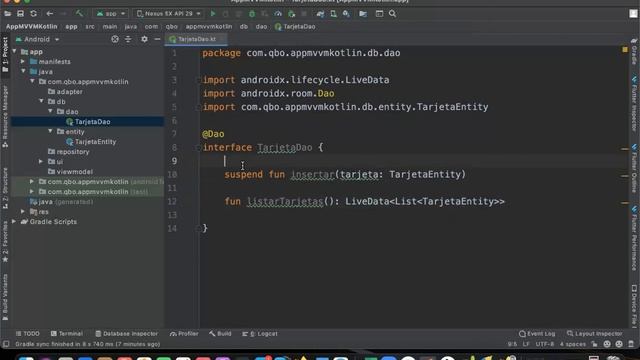Screen dimensions: 640x360
Task: Open the Profiler tool window tab
Action: 184,333
